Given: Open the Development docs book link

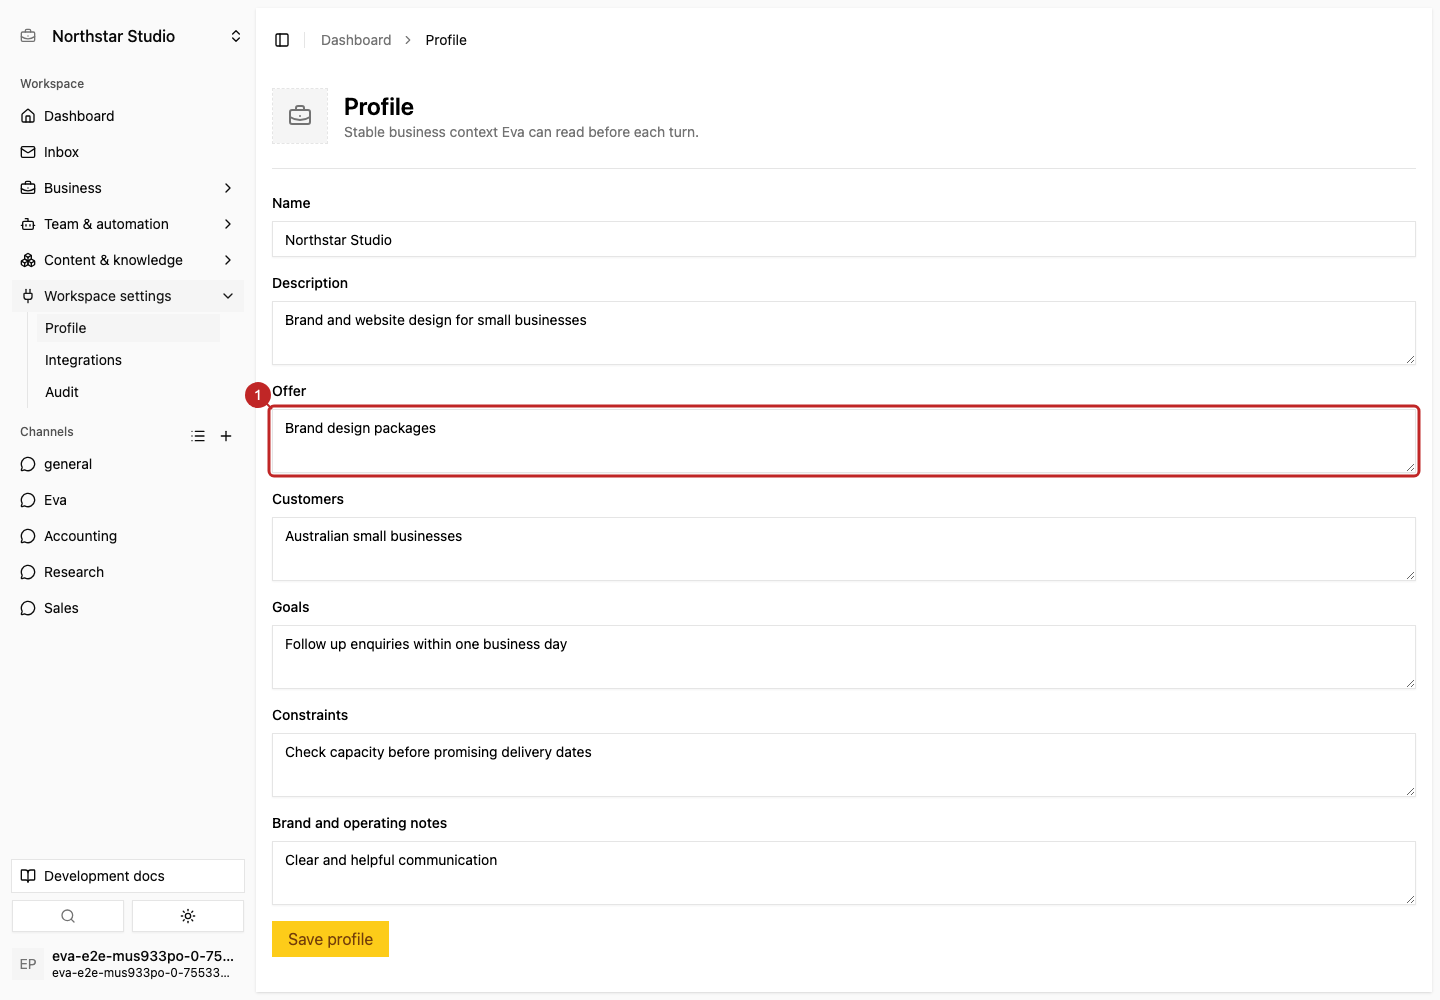Looking at the screenshot, I should (x=128, y=876).
